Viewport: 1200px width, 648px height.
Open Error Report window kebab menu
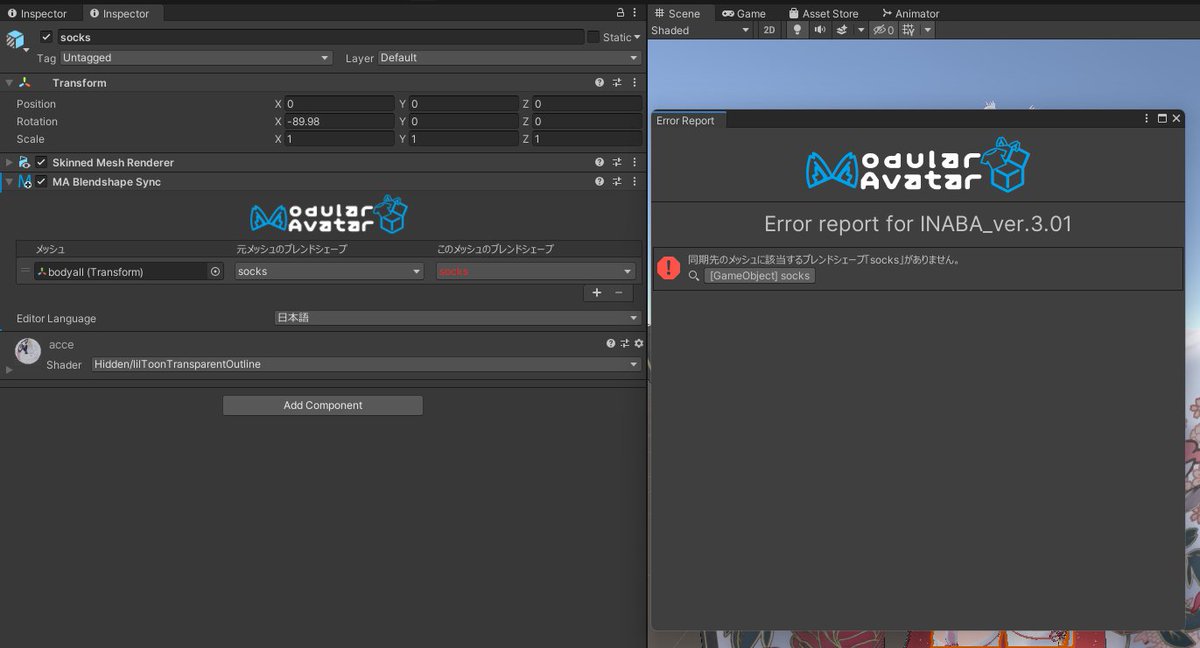pos(1147,118)
